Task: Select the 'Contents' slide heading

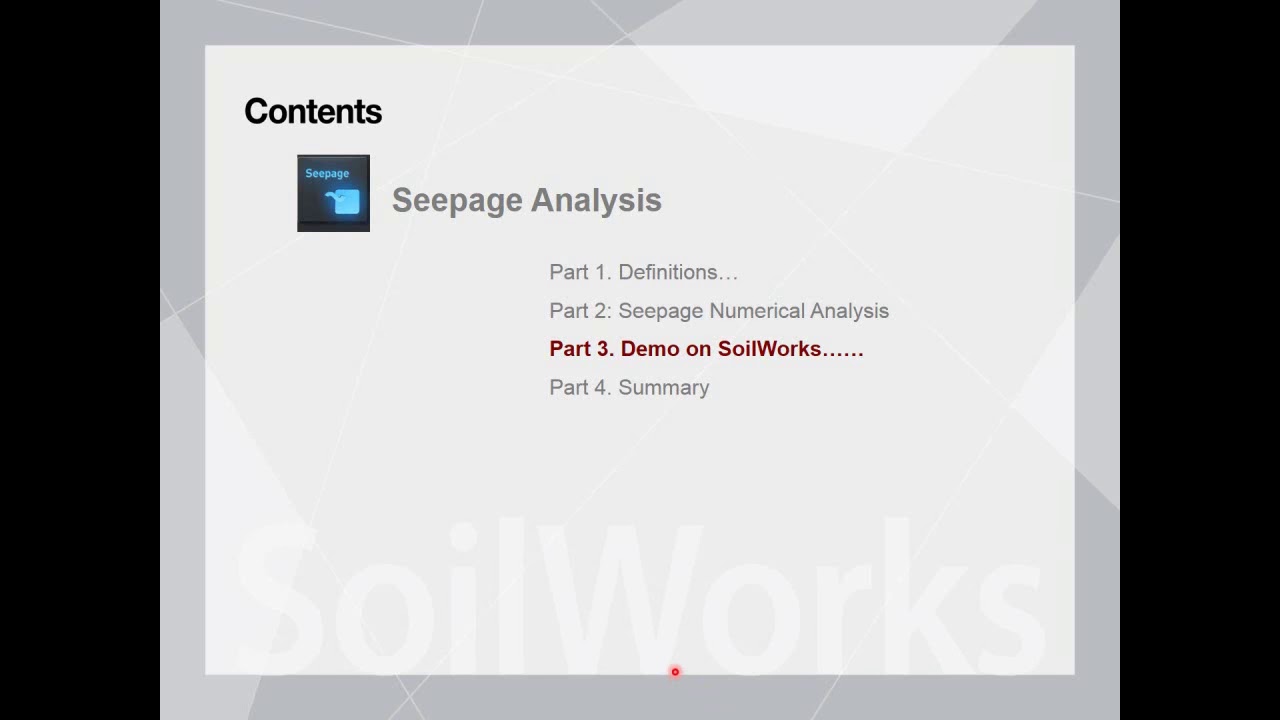Action: [313, 111]
